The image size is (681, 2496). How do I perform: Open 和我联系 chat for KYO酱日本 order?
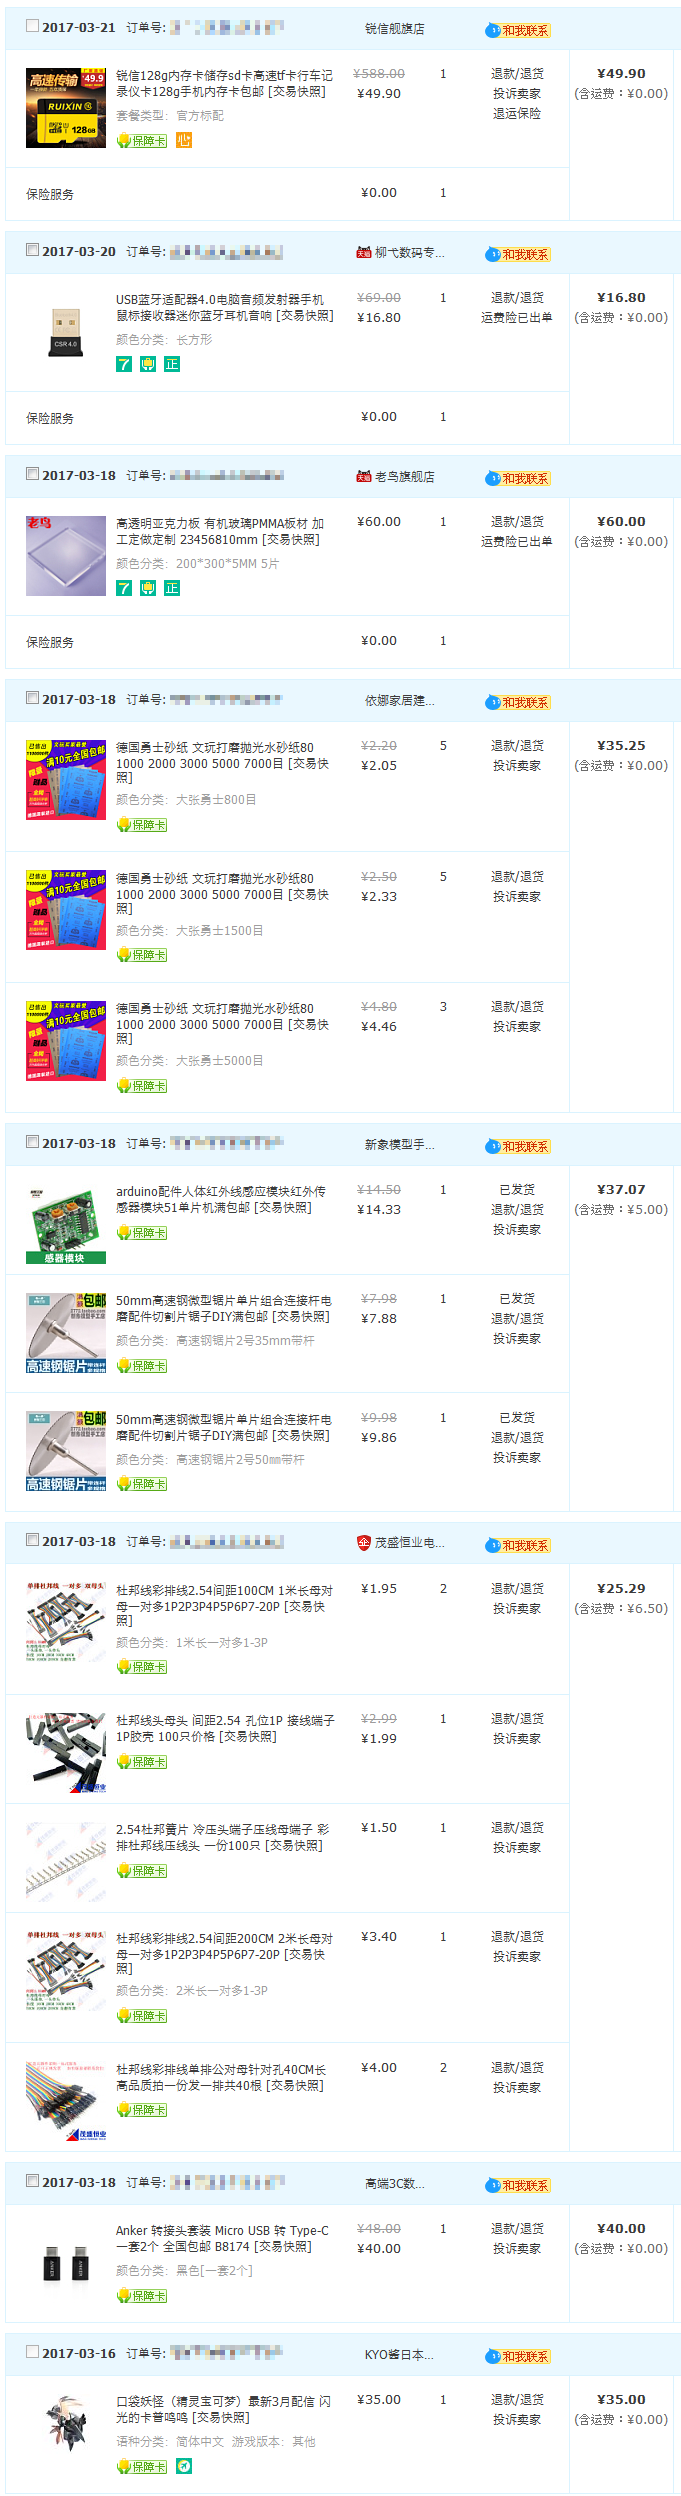(x=518, y=2357)
